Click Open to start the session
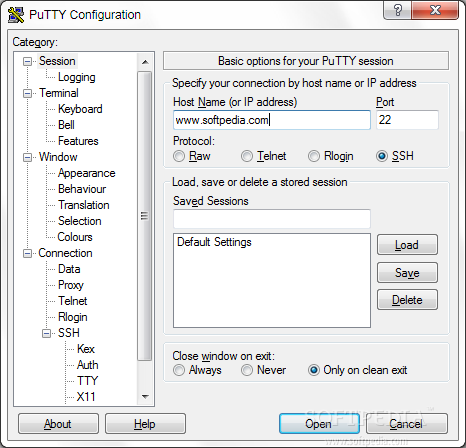This screenshot has height=448, width=466. 319,424
